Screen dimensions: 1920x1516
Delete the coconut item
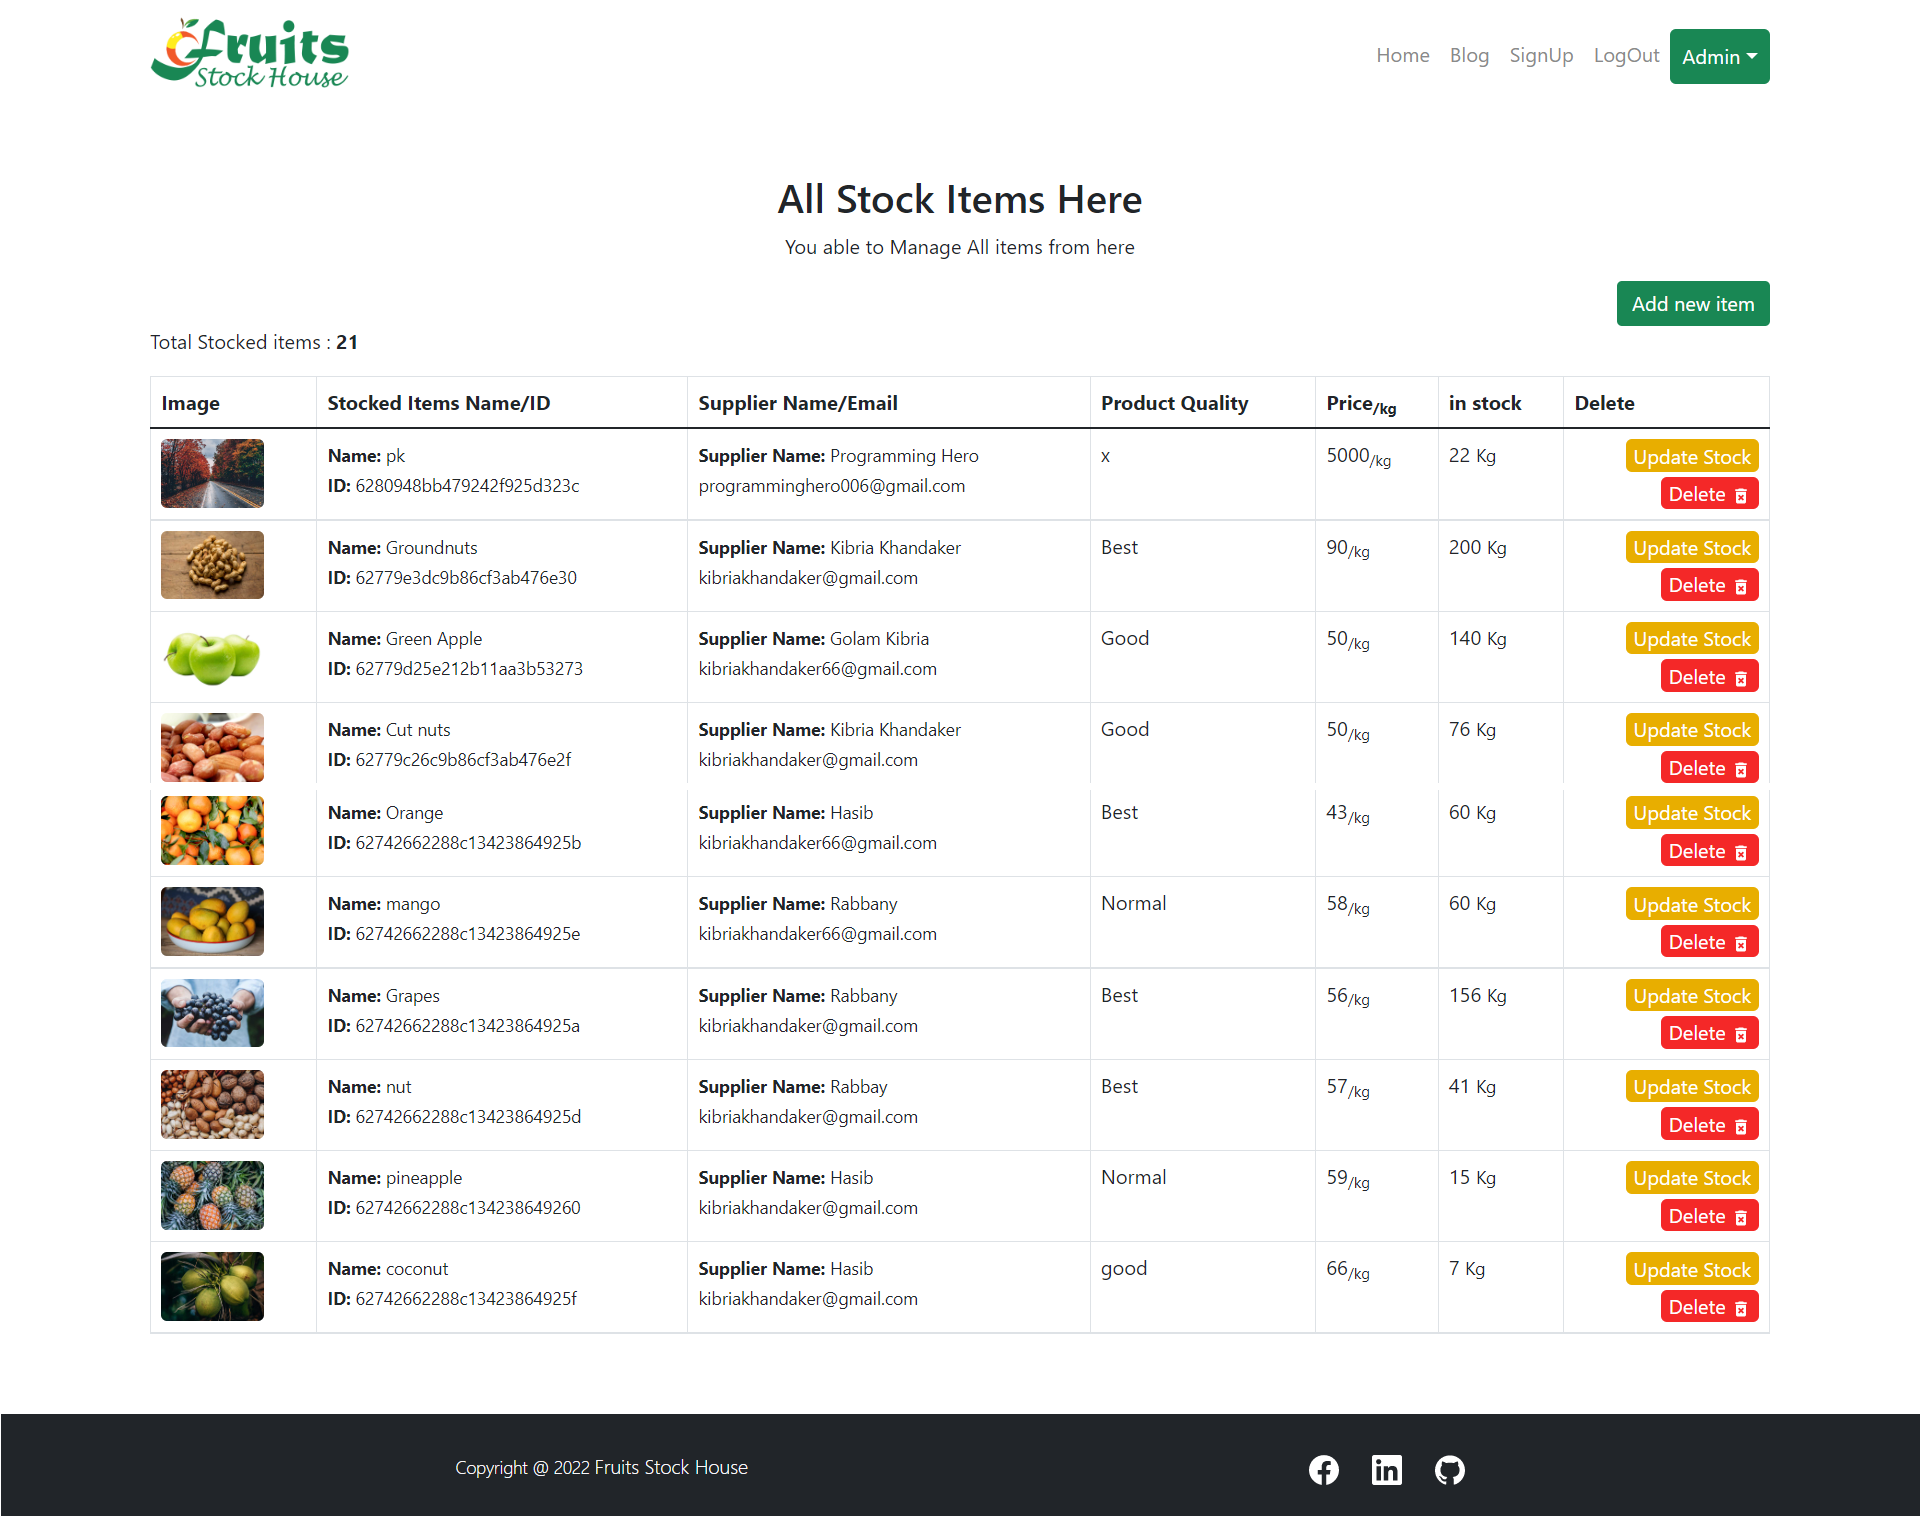tap(1709, 1307)
